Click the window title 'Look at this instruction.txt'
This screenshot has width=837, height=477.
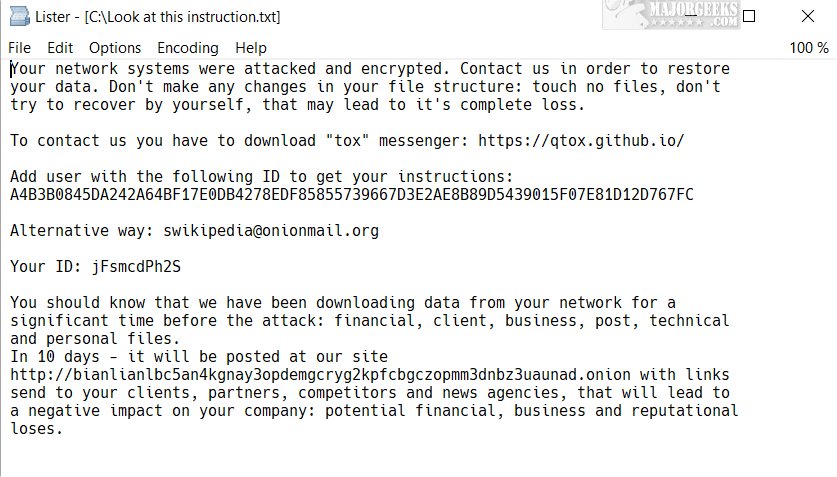pyautogui.click(x=182, y=17)
